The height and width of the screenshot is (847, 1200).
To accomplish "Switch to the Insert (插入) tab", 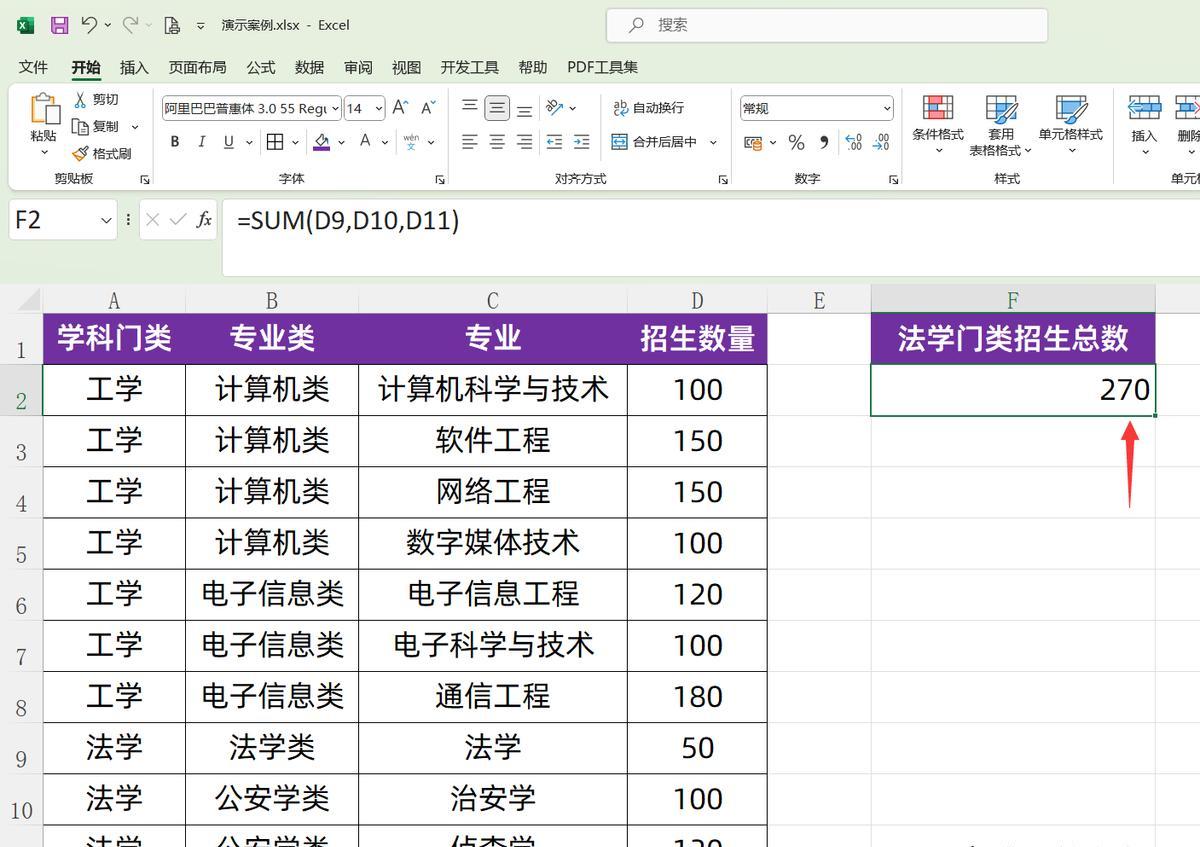I will (134, 67).
